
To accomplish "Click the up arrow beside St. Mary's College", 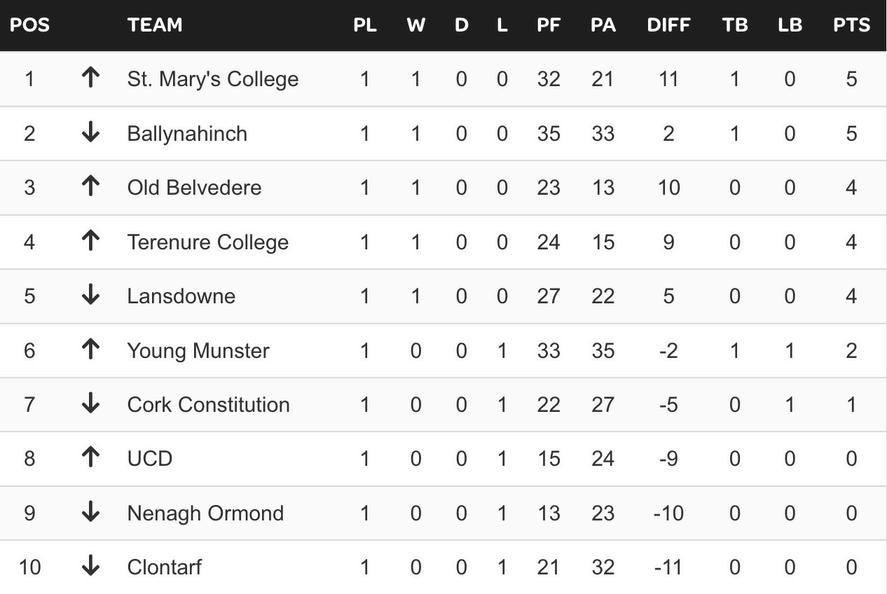I will 90,78.
